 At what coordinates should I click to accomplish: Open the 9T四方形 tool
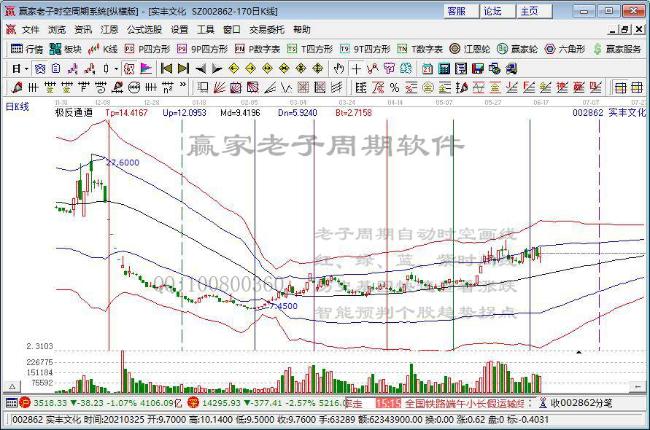(x=365, y=49)
